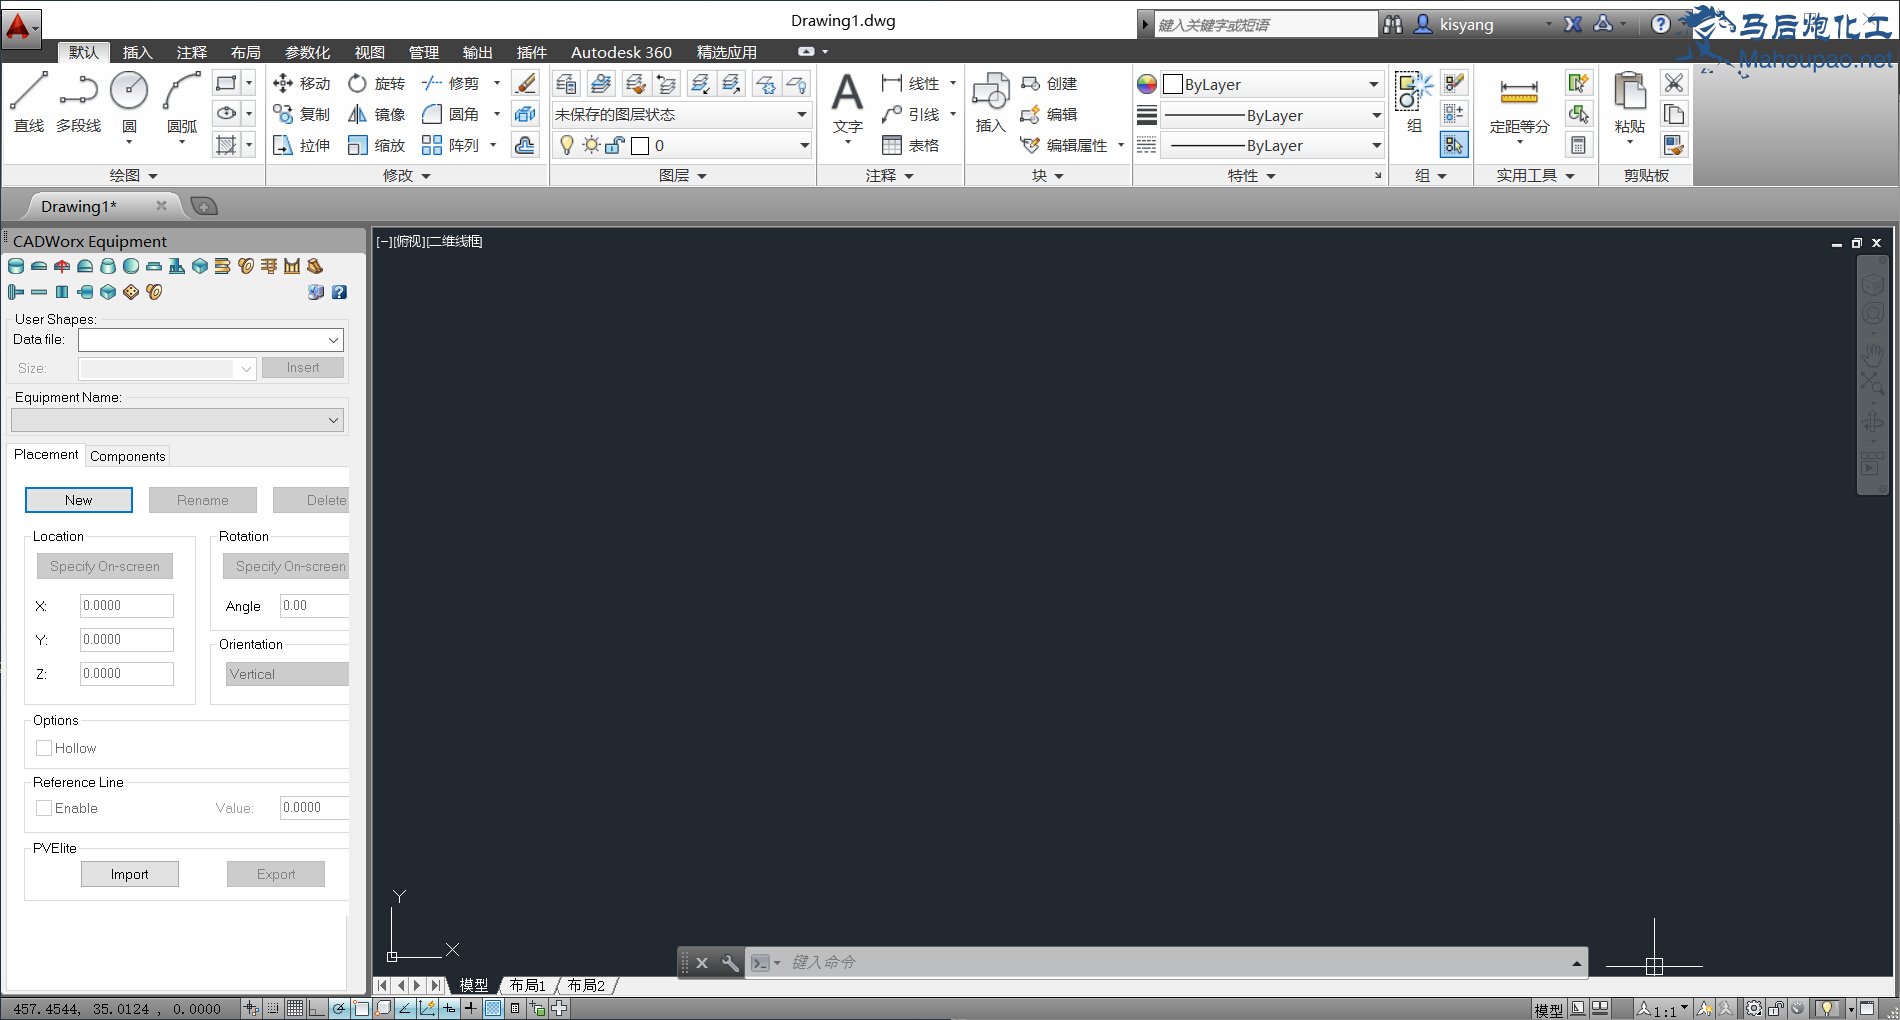Screen dimensions: 1900x1020
Task: Toggle the 模型 model space status button
Action: pos(1548,1010)
